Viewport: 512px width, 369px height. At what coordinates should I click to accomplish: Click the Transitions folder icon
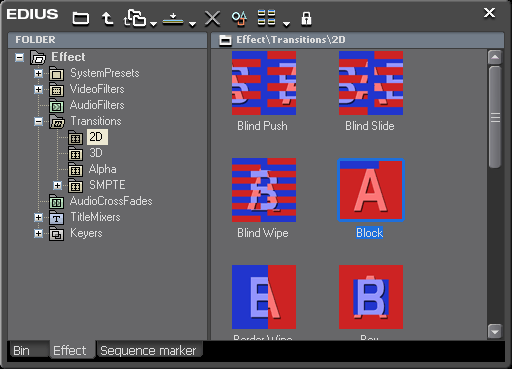pos(57,122)
